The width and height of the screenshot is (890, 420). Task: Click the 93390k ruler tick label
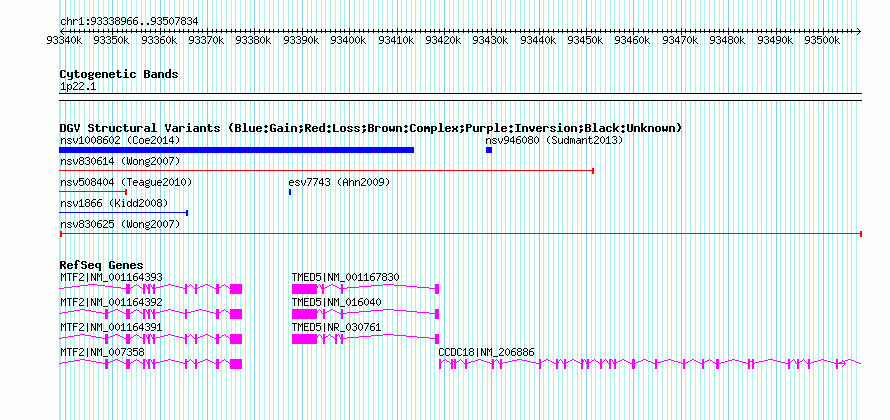[299, 40]
